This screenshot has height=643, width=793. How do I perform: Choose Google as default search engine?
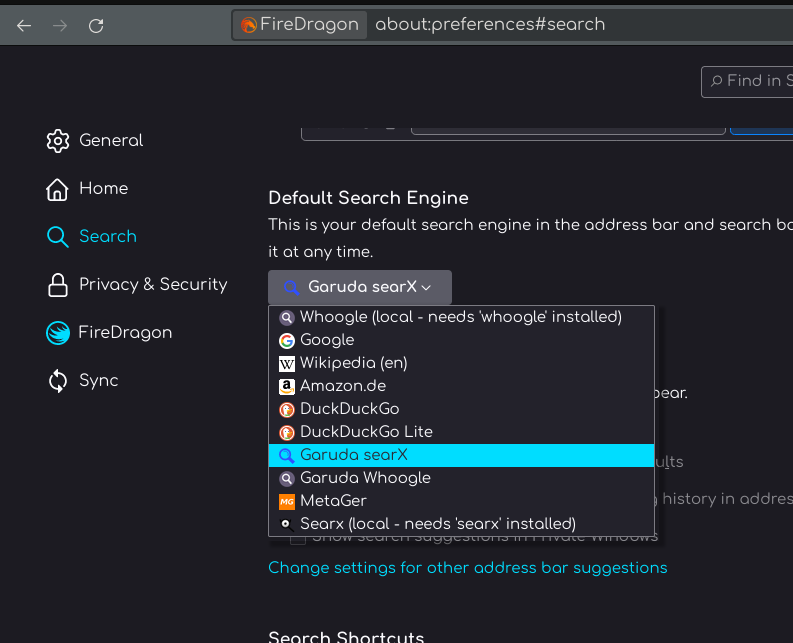[461, 340]
